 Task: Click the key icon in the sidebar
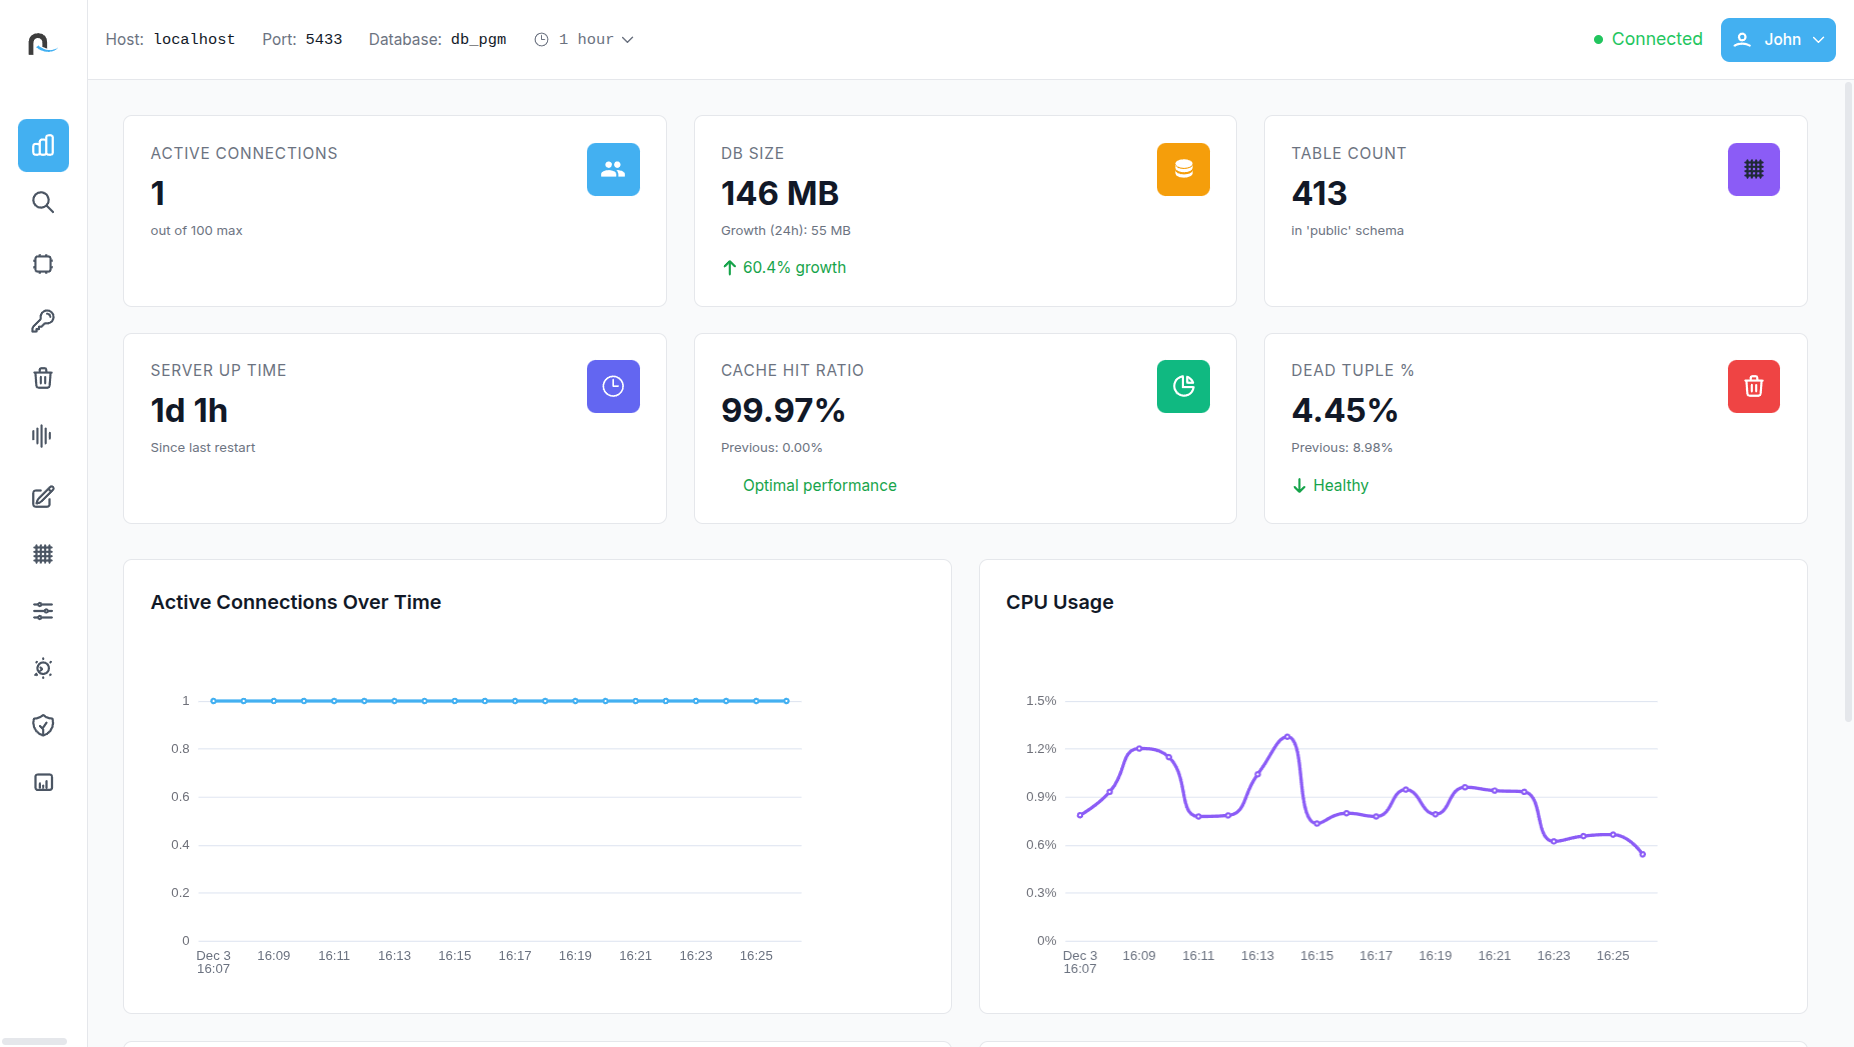tap(43, 321)
